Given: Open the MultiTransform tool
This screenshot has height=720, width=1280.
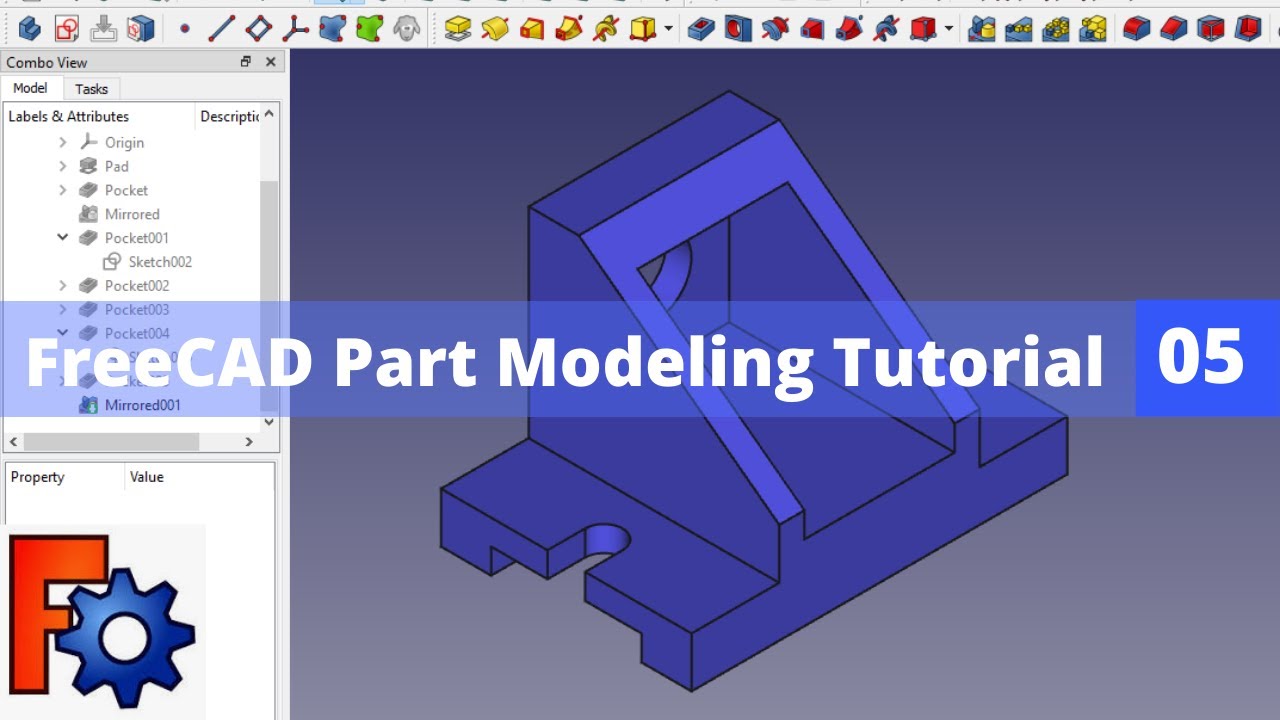Looking at the screenshot, I should pyautogui.click(x=1092, y=28).
